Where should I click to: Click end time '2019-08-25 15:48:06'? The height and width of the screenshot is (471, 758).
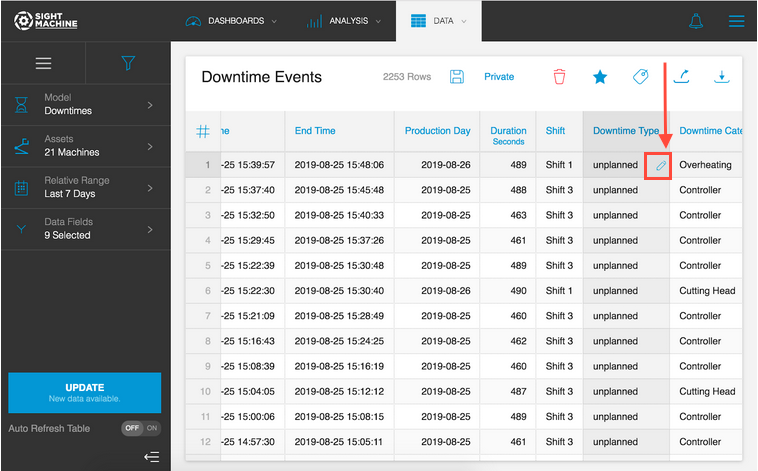[339, 165]
